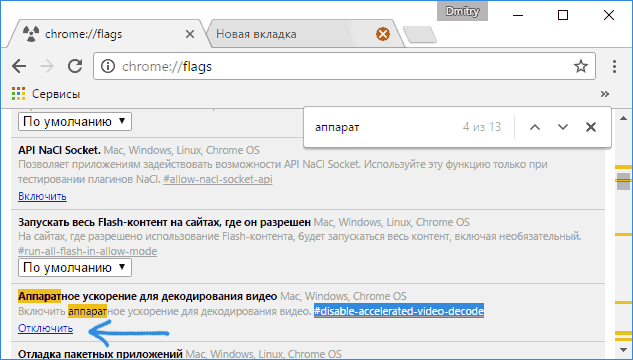
Task: Go back with the browser back arrow
Action: click(x=19, y=66)
